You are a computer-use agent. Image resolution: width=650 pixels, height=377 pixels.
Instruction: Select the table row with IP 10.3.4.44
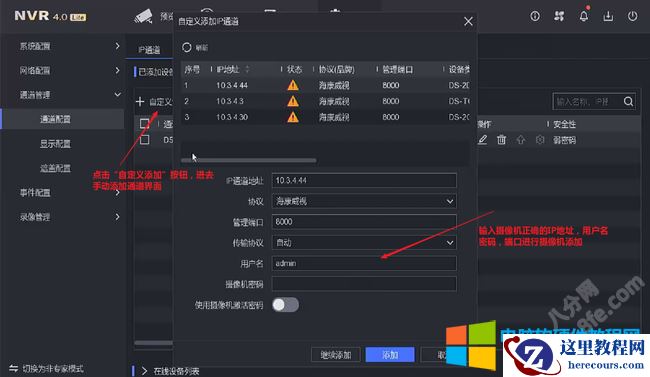(x=325, y=85)
